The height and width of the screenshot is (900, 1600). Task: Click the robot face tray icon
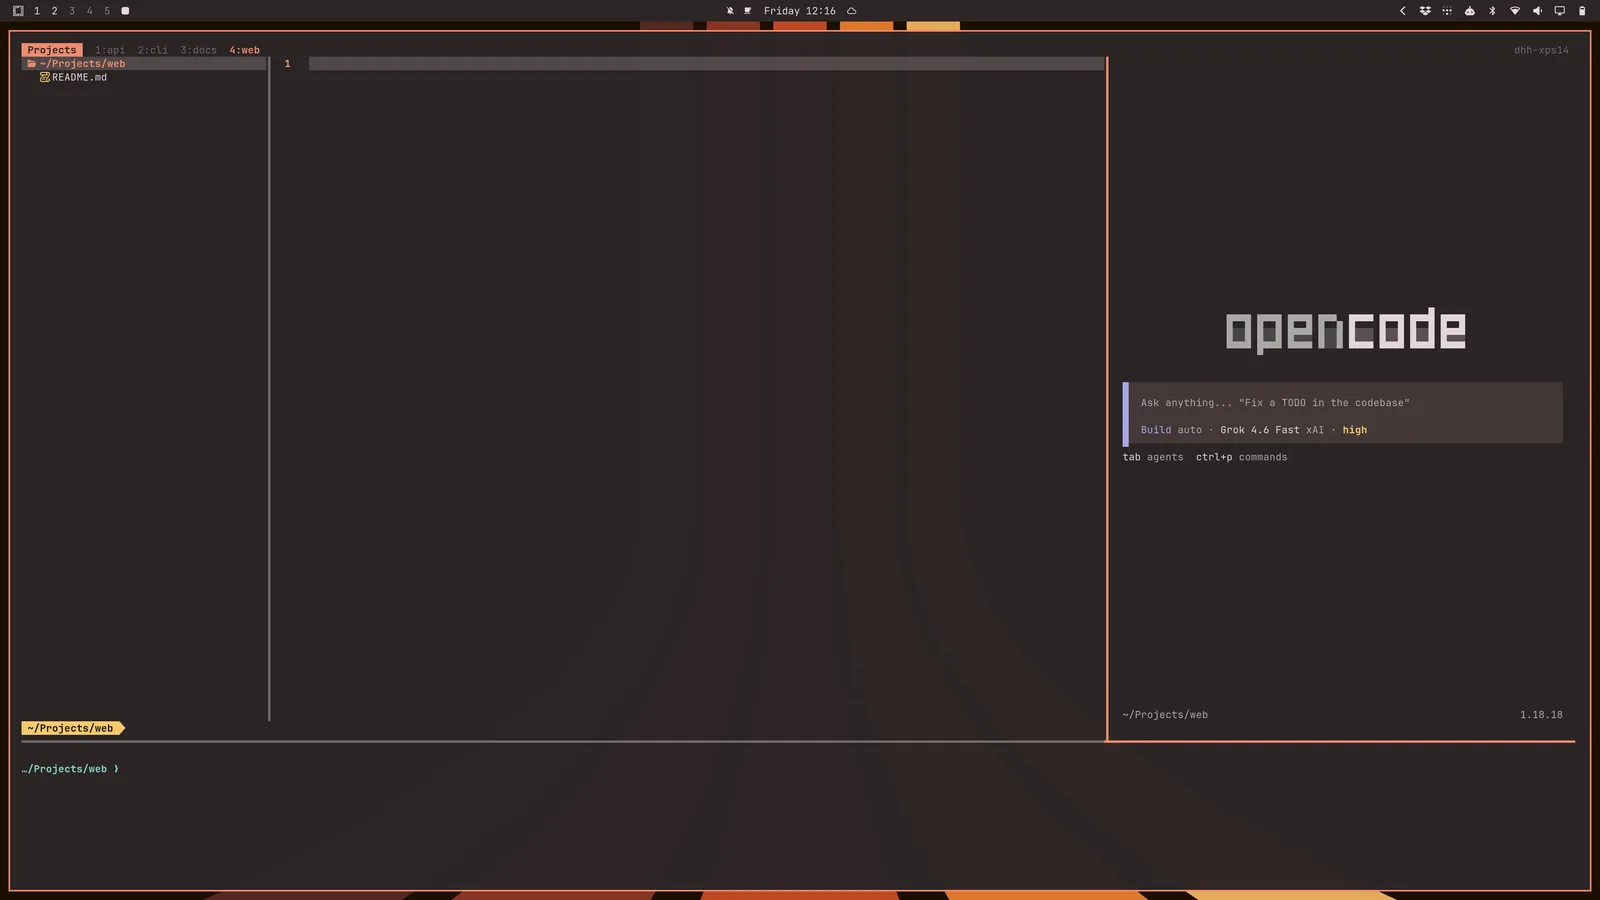coord(1469,11)
